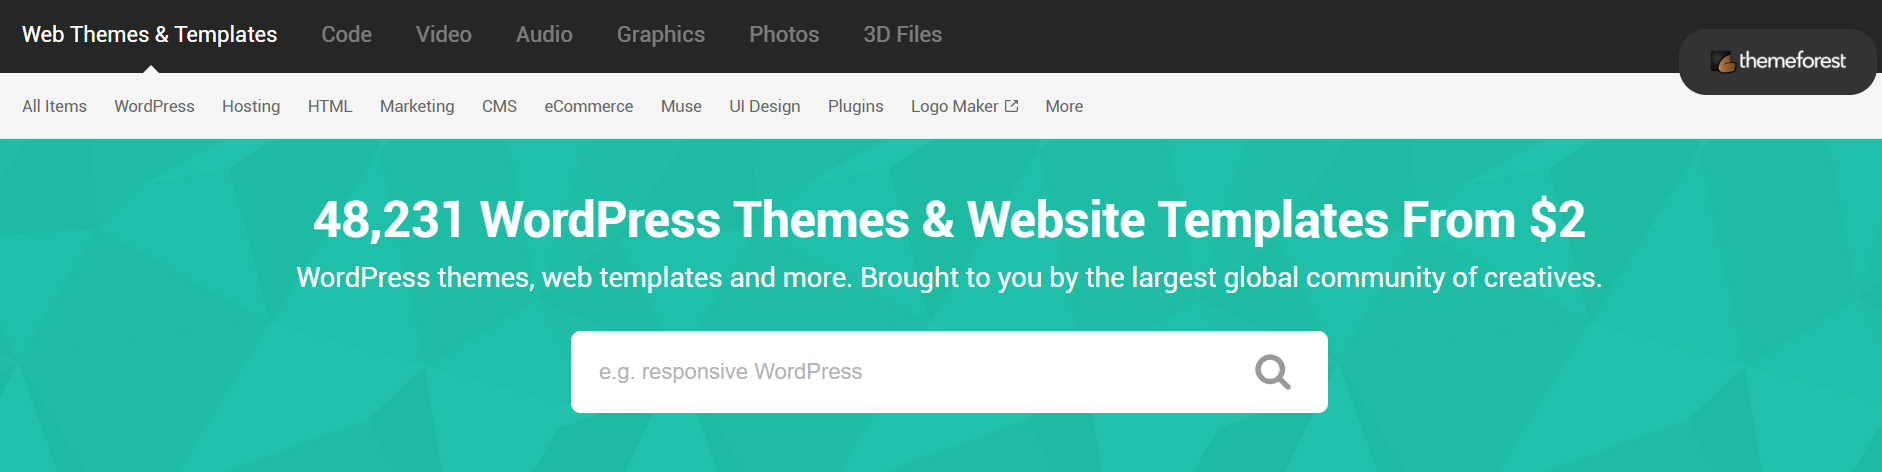The height and width of the screenshot is (472, 1882).
Task: Click the magnifying glass search icon
Action: [1273, 372]
